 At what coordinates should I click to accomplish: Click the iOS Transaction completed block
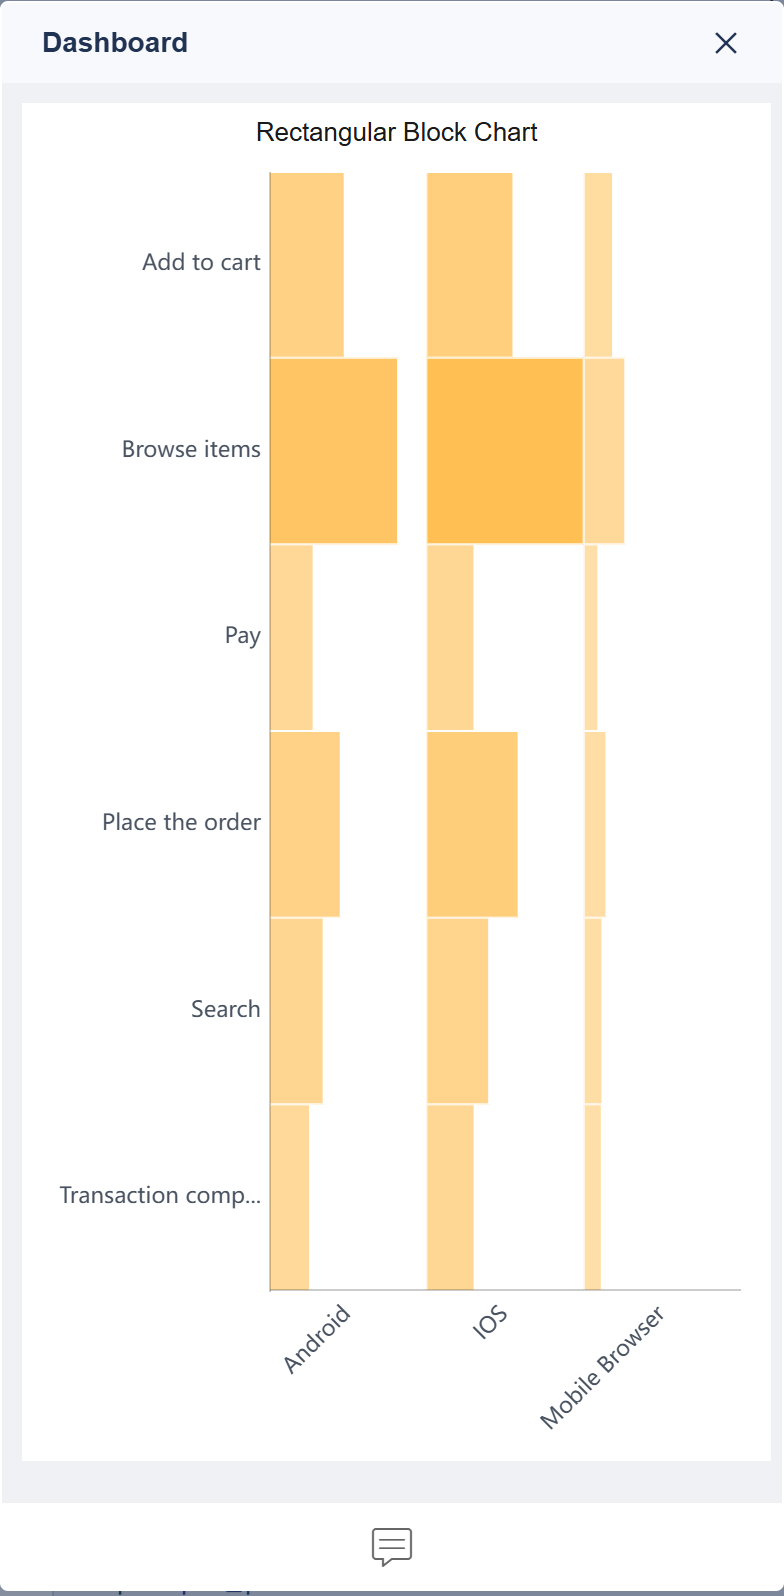(450, 1197)
